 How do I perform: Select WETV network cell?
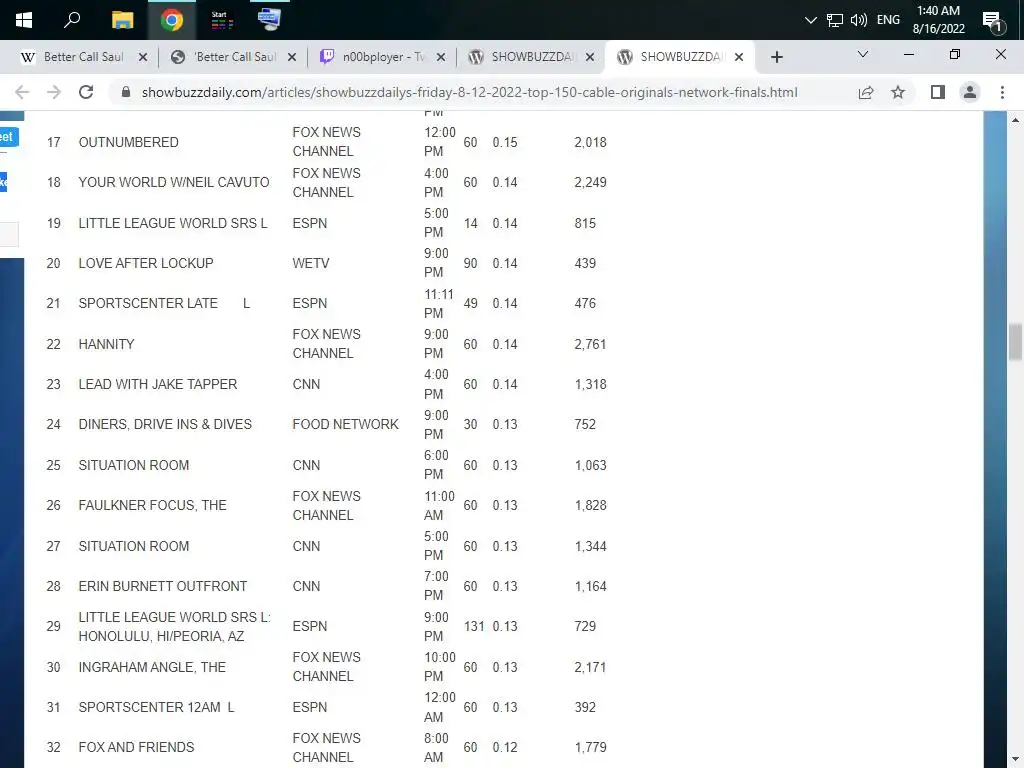(311, 263)
